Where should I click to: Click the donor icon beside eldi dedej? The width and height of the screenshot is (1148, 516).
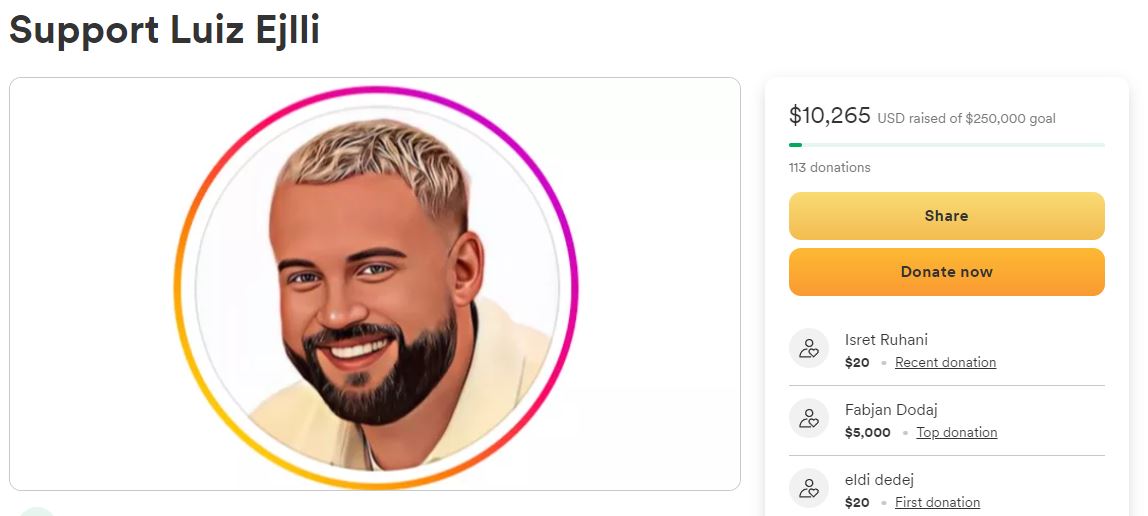pyautogui.click(x=808, y=488)
